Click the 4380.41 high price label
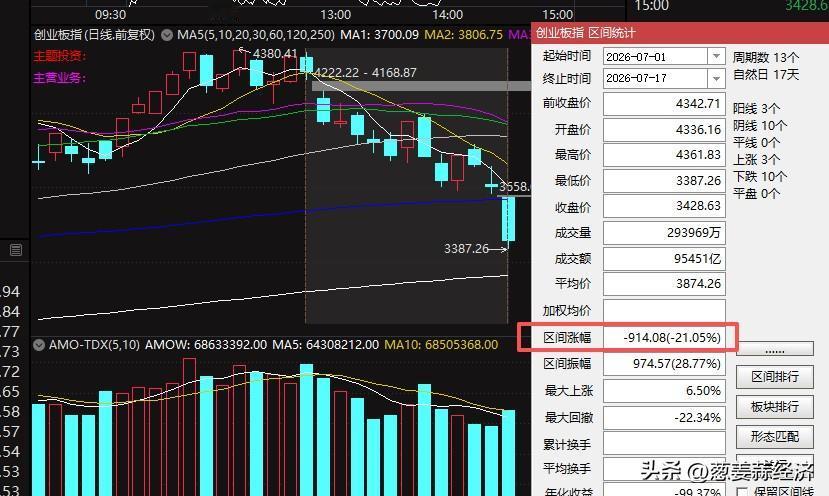829x496 pixels. pyautogui.click(x=275, y=54)
